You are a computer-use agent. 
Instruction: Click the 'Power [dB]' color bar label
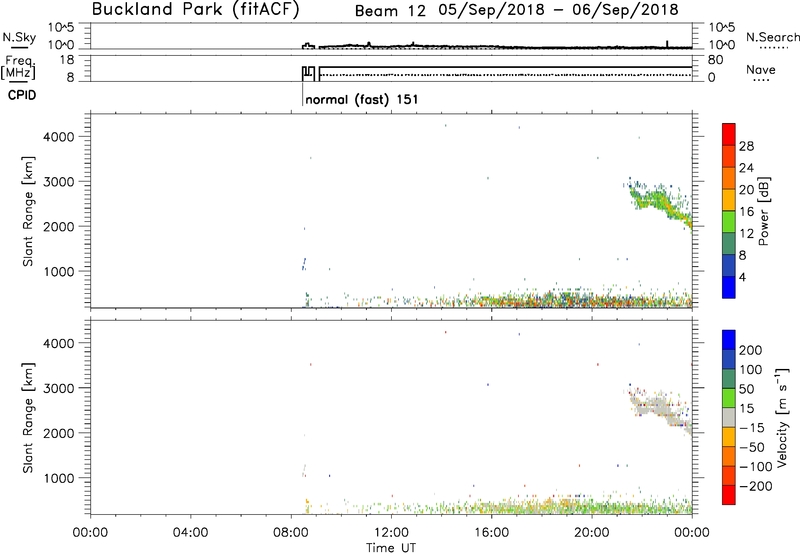(763, 211)
